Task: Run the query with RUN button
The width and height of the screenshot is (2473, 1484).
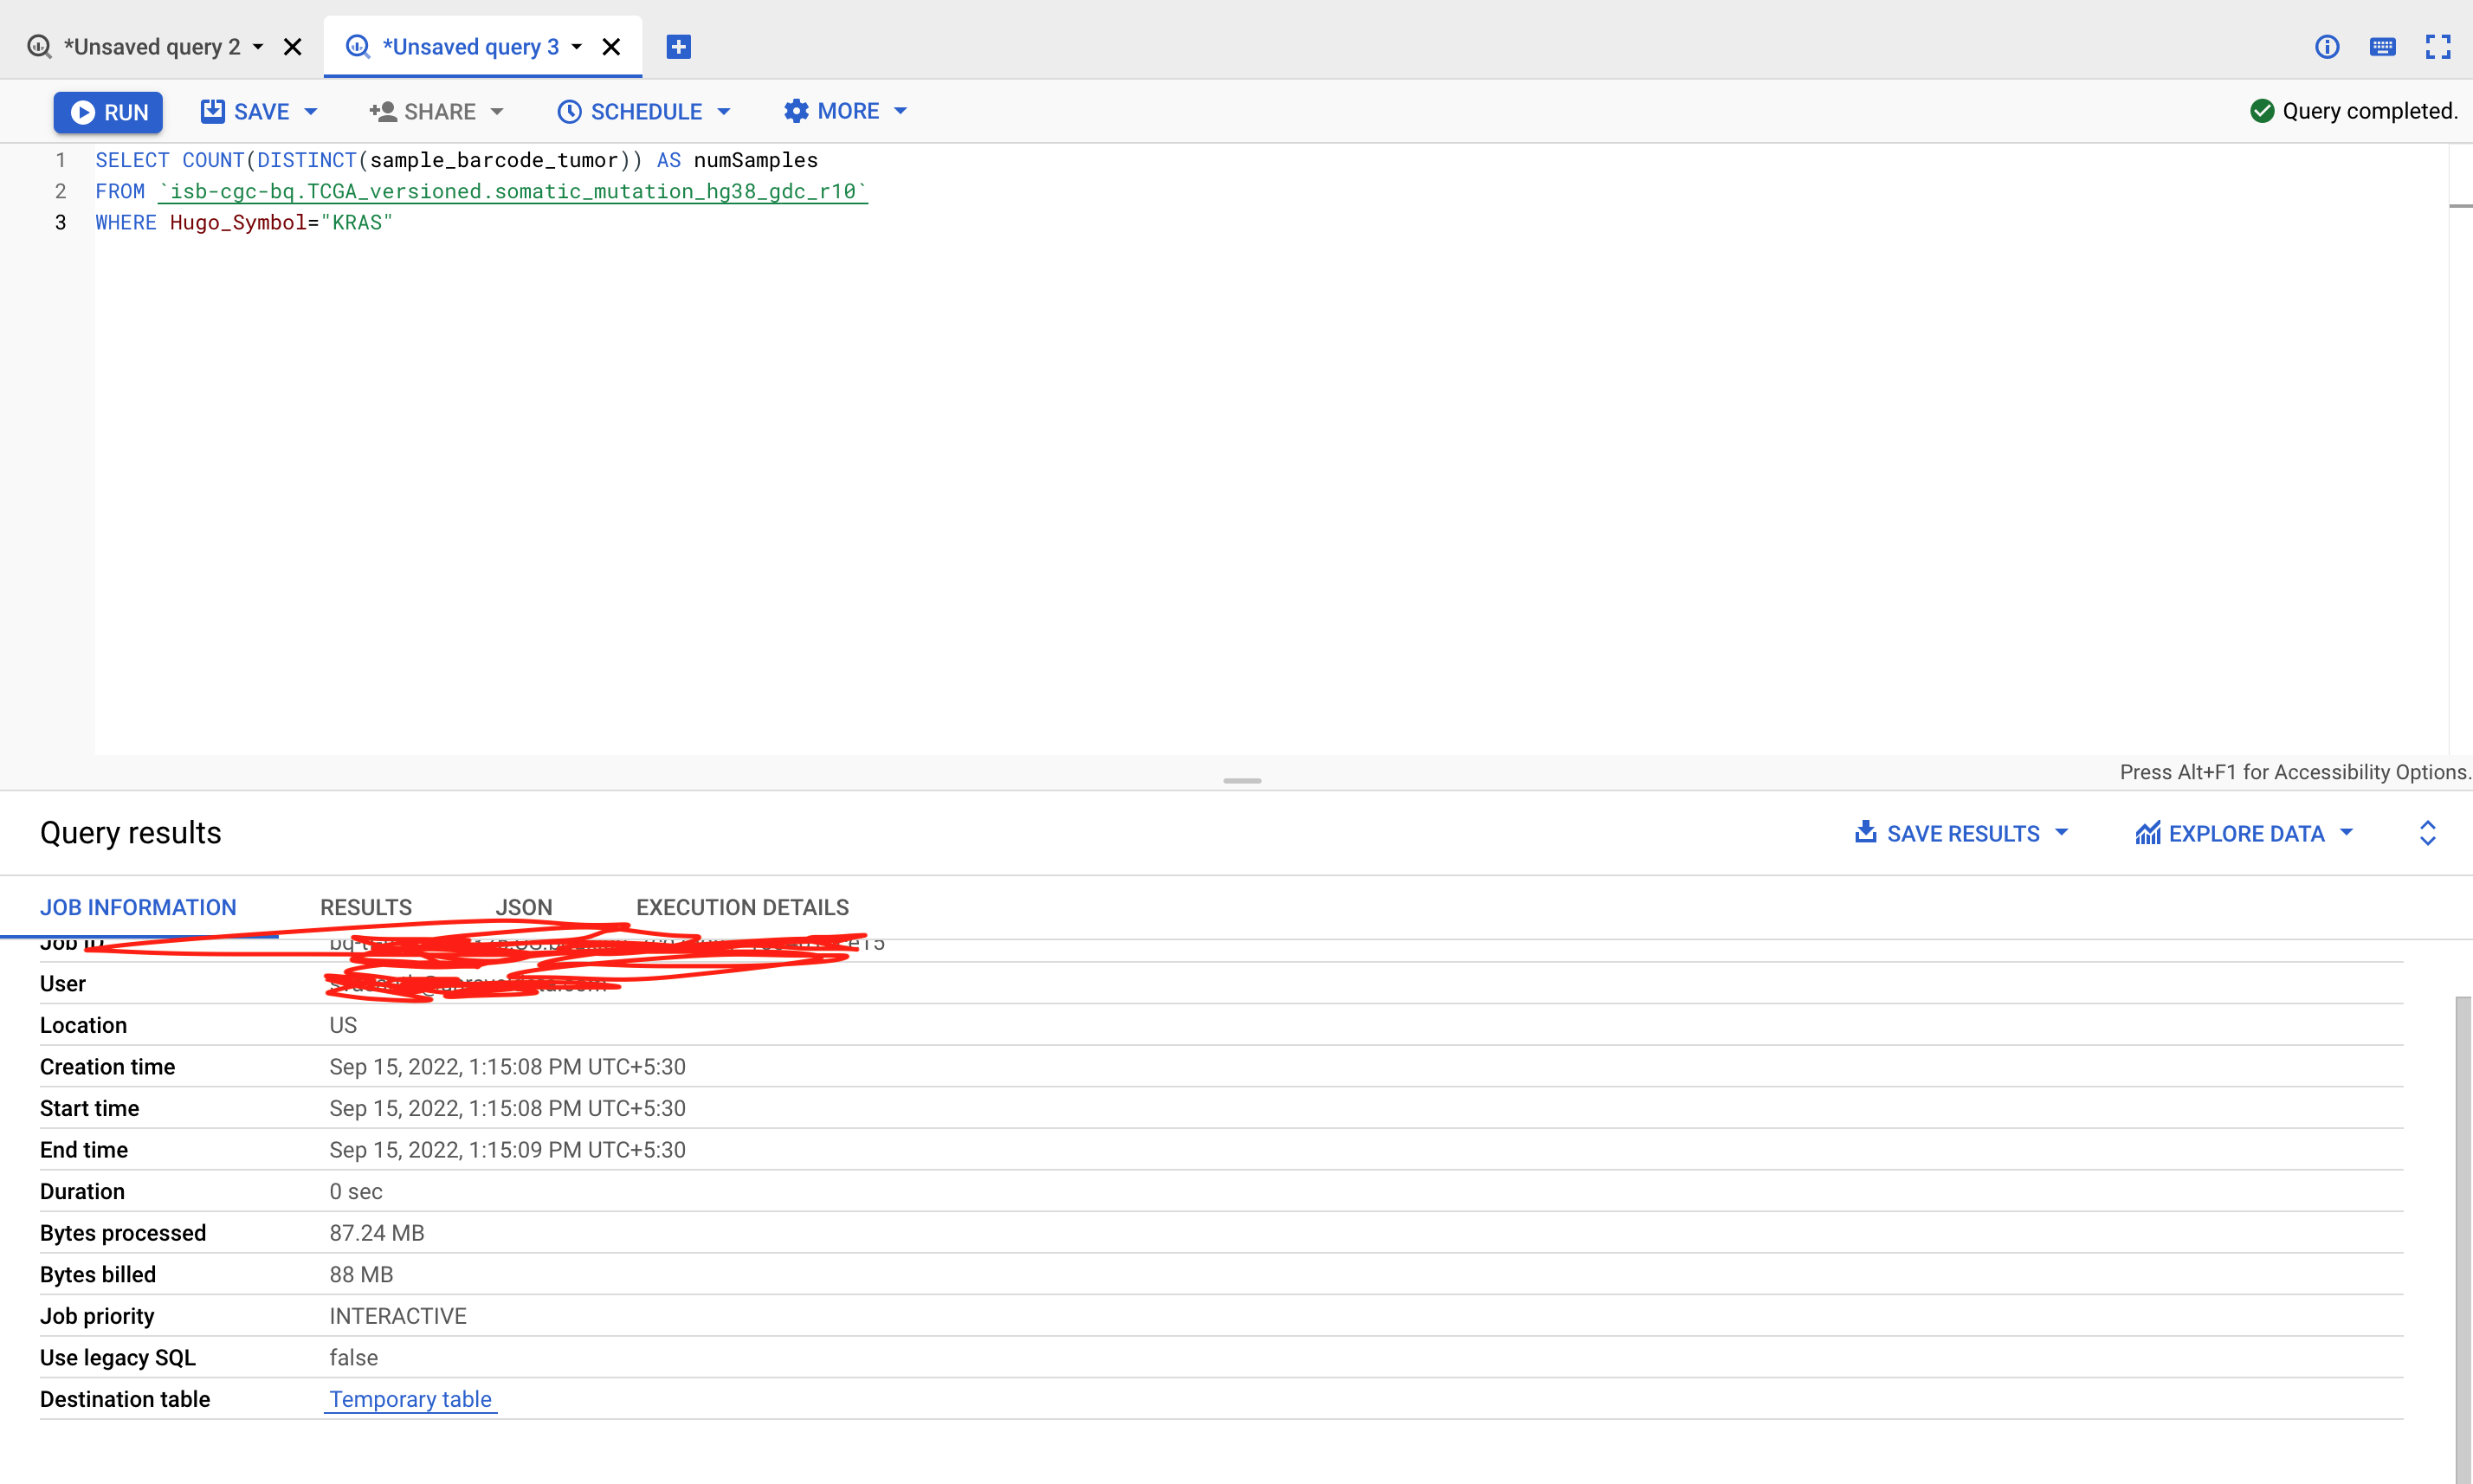Action: coord(108,112)
